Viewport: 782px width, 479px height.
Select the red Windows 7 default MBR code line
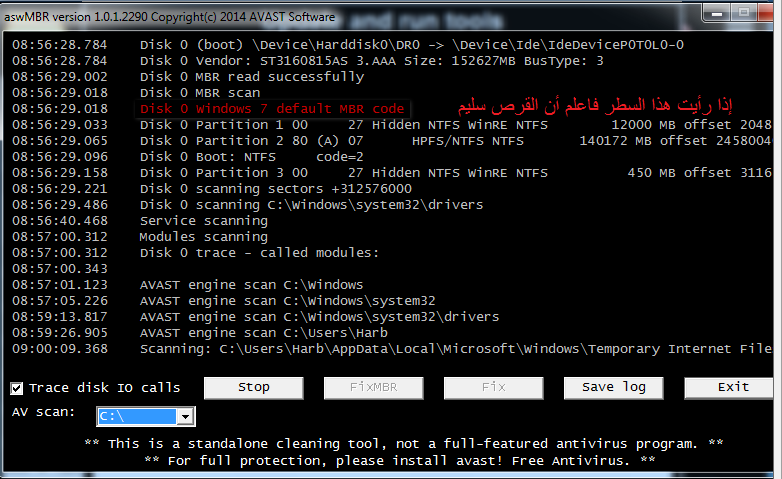(x=272, y=109)
